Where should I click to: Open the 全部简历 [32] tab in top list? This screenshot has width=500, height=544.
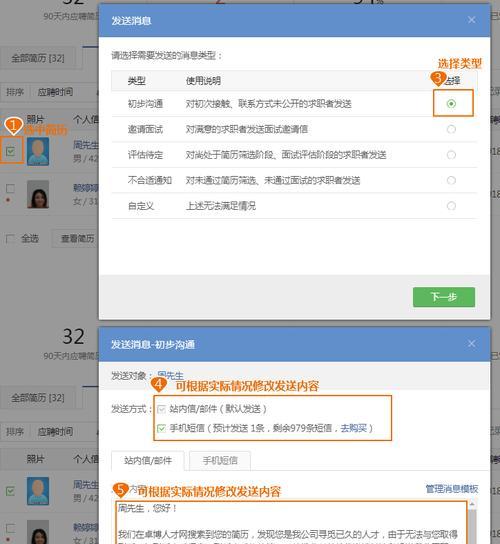pyautogui.click(x=38, y=58)
